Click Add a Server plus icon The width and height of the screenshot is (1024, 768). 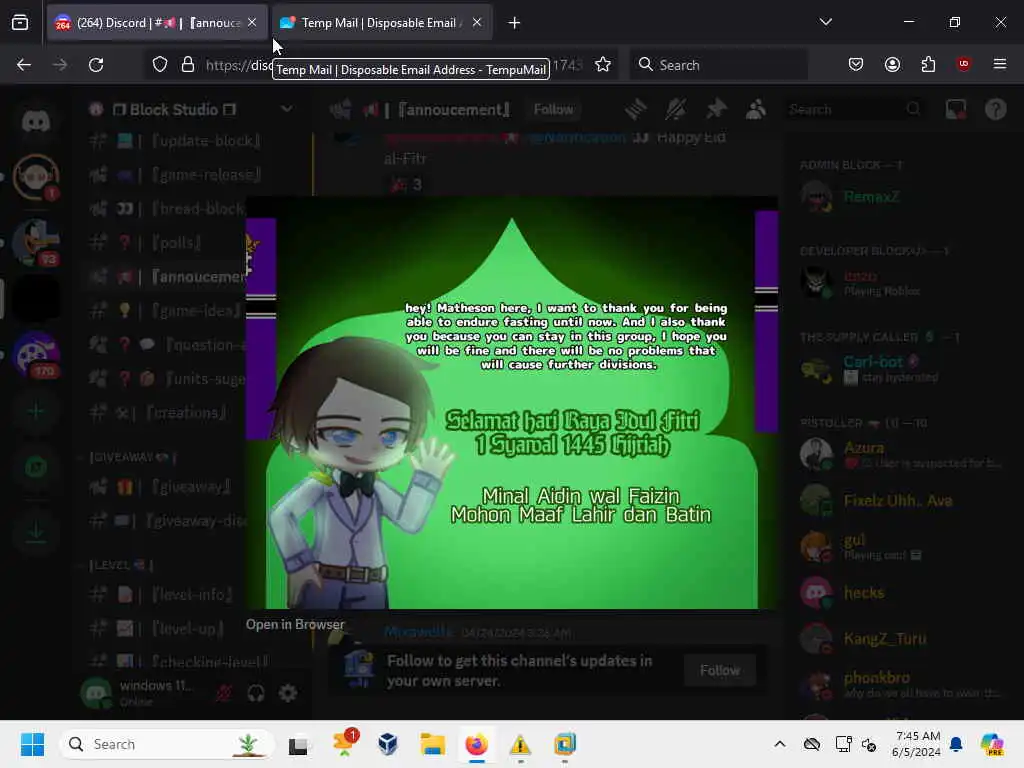point(36,411)
